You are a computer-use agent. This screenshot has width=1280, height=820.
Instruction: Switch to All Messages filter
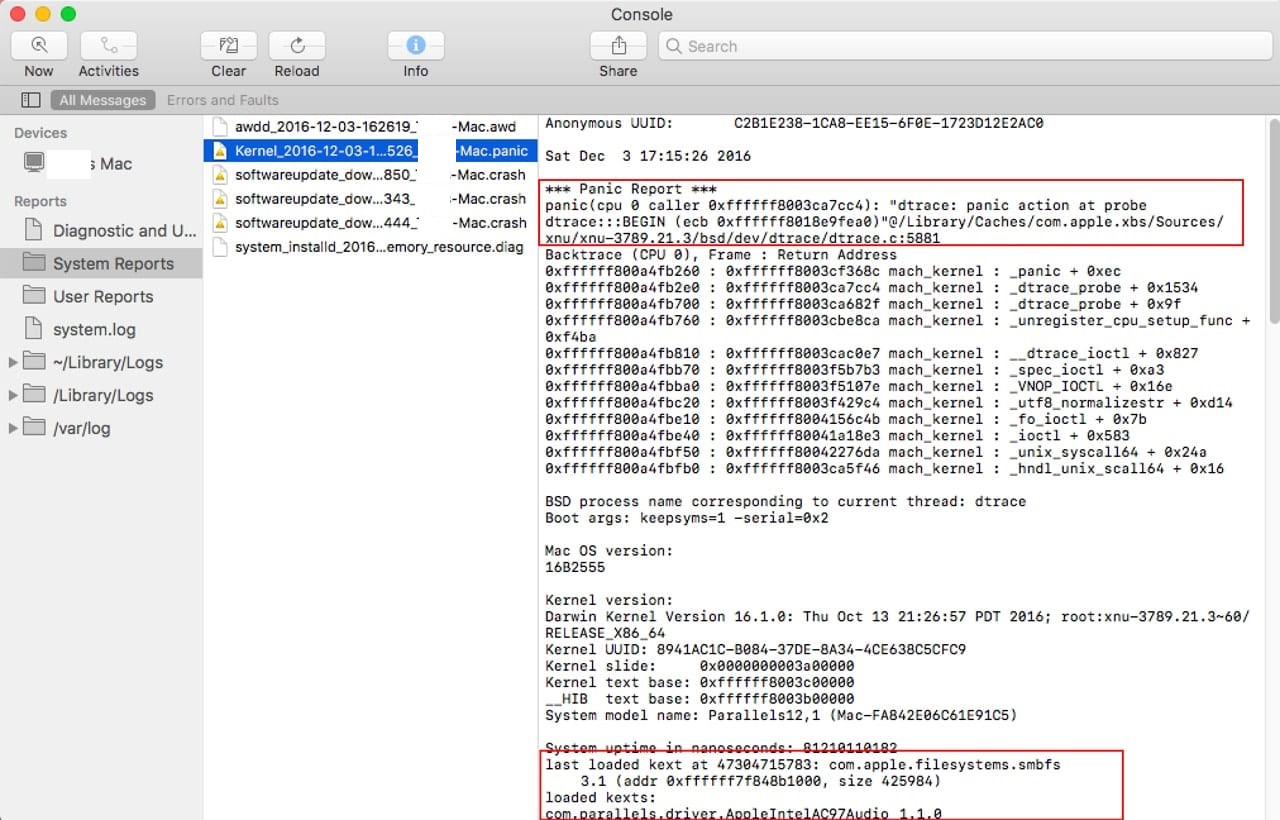click(x=102, y=100)
